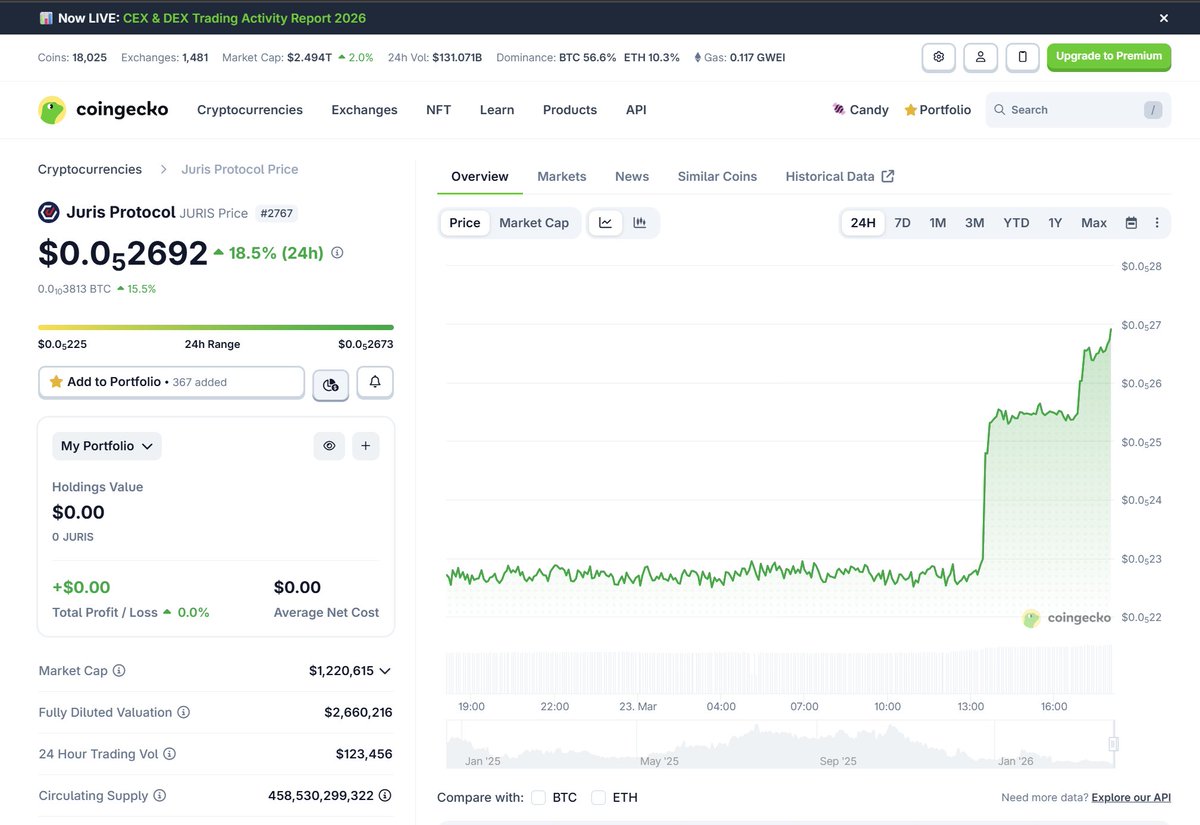
Task: Open the Exchanges menu
Action: pos(364,110)
